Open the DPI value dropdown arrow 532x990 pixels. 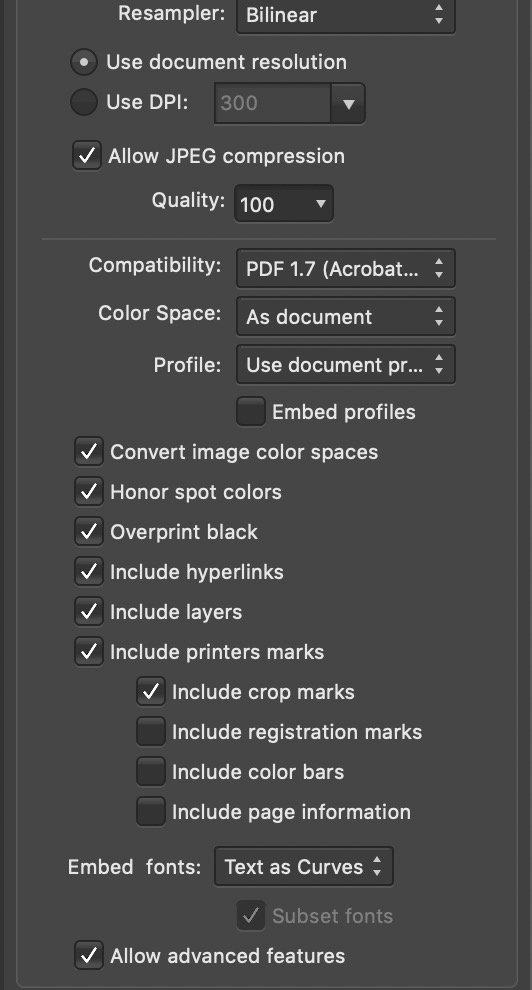coord(348,103)
